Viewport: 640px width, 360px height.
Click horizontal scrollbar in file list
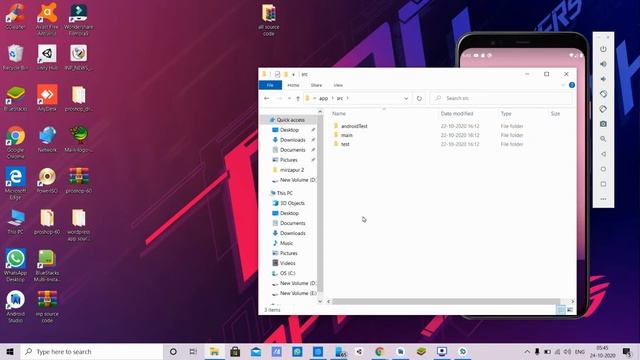446,302
